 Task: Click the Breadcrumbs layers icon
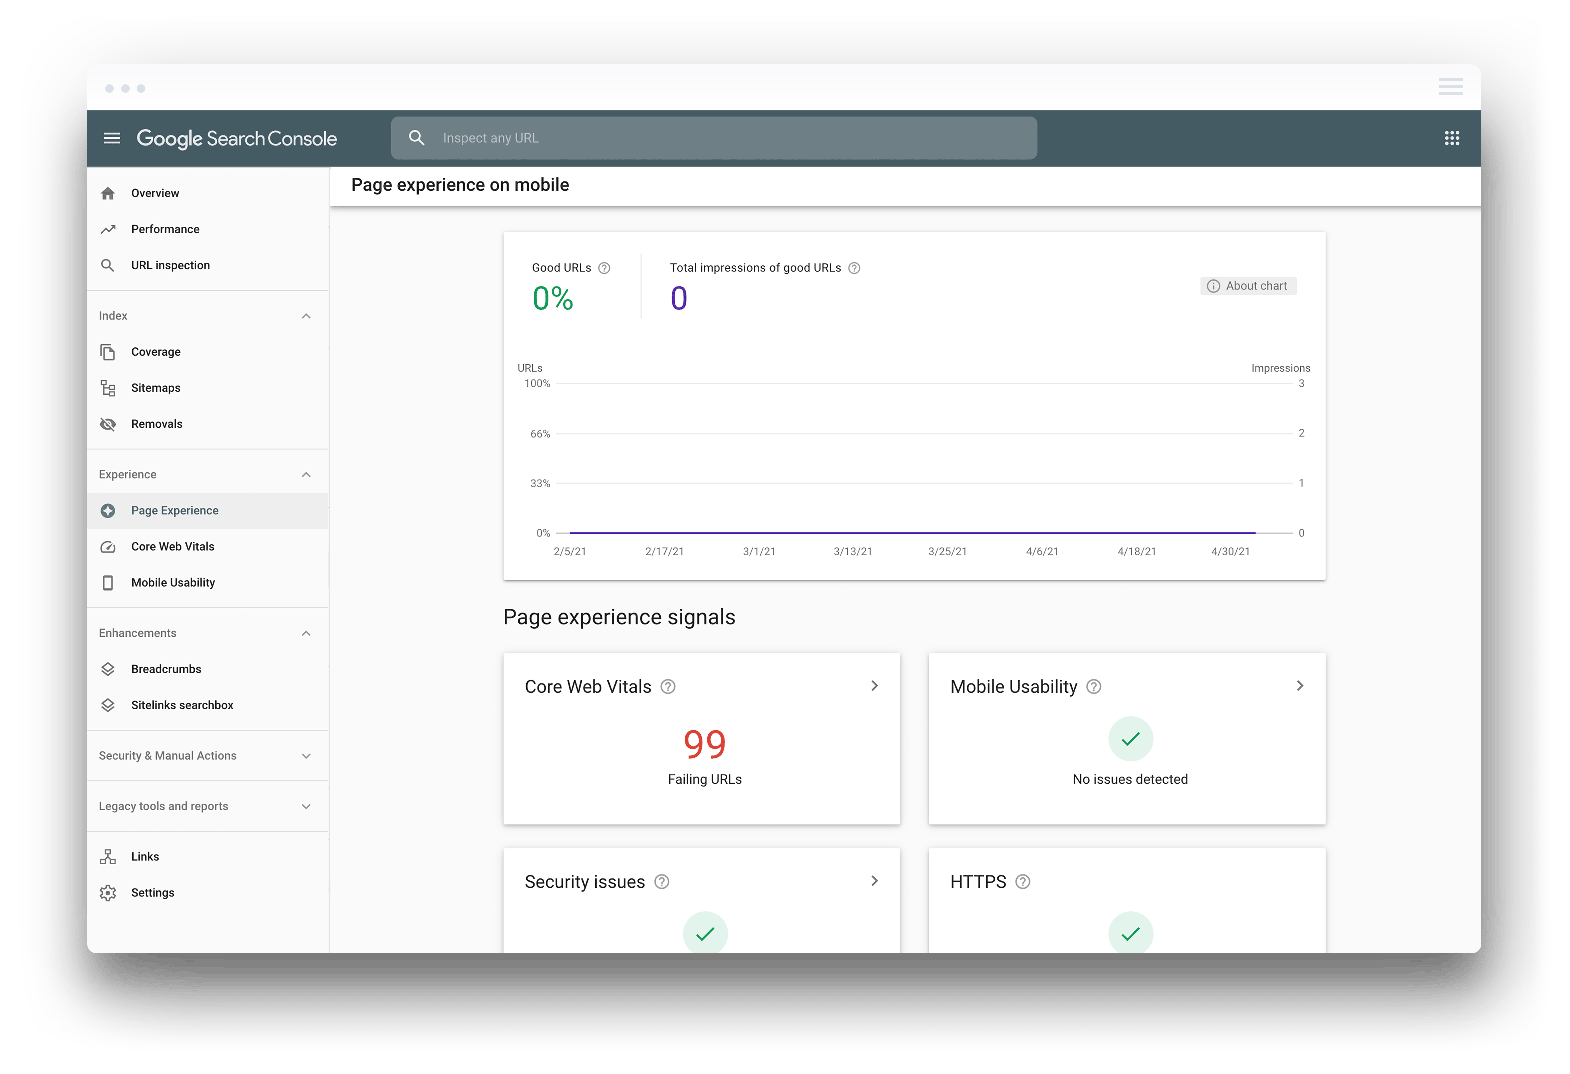coord(108,669)
